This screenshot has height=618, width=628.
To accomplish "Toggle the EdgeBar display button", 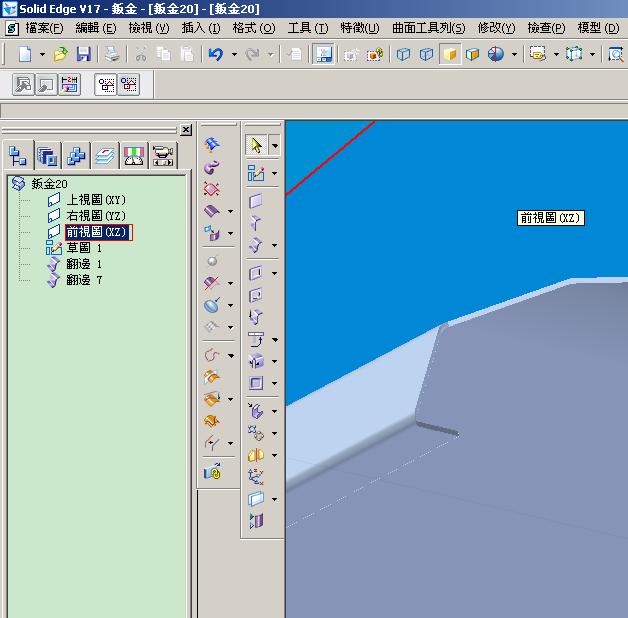I will [324, 54].
